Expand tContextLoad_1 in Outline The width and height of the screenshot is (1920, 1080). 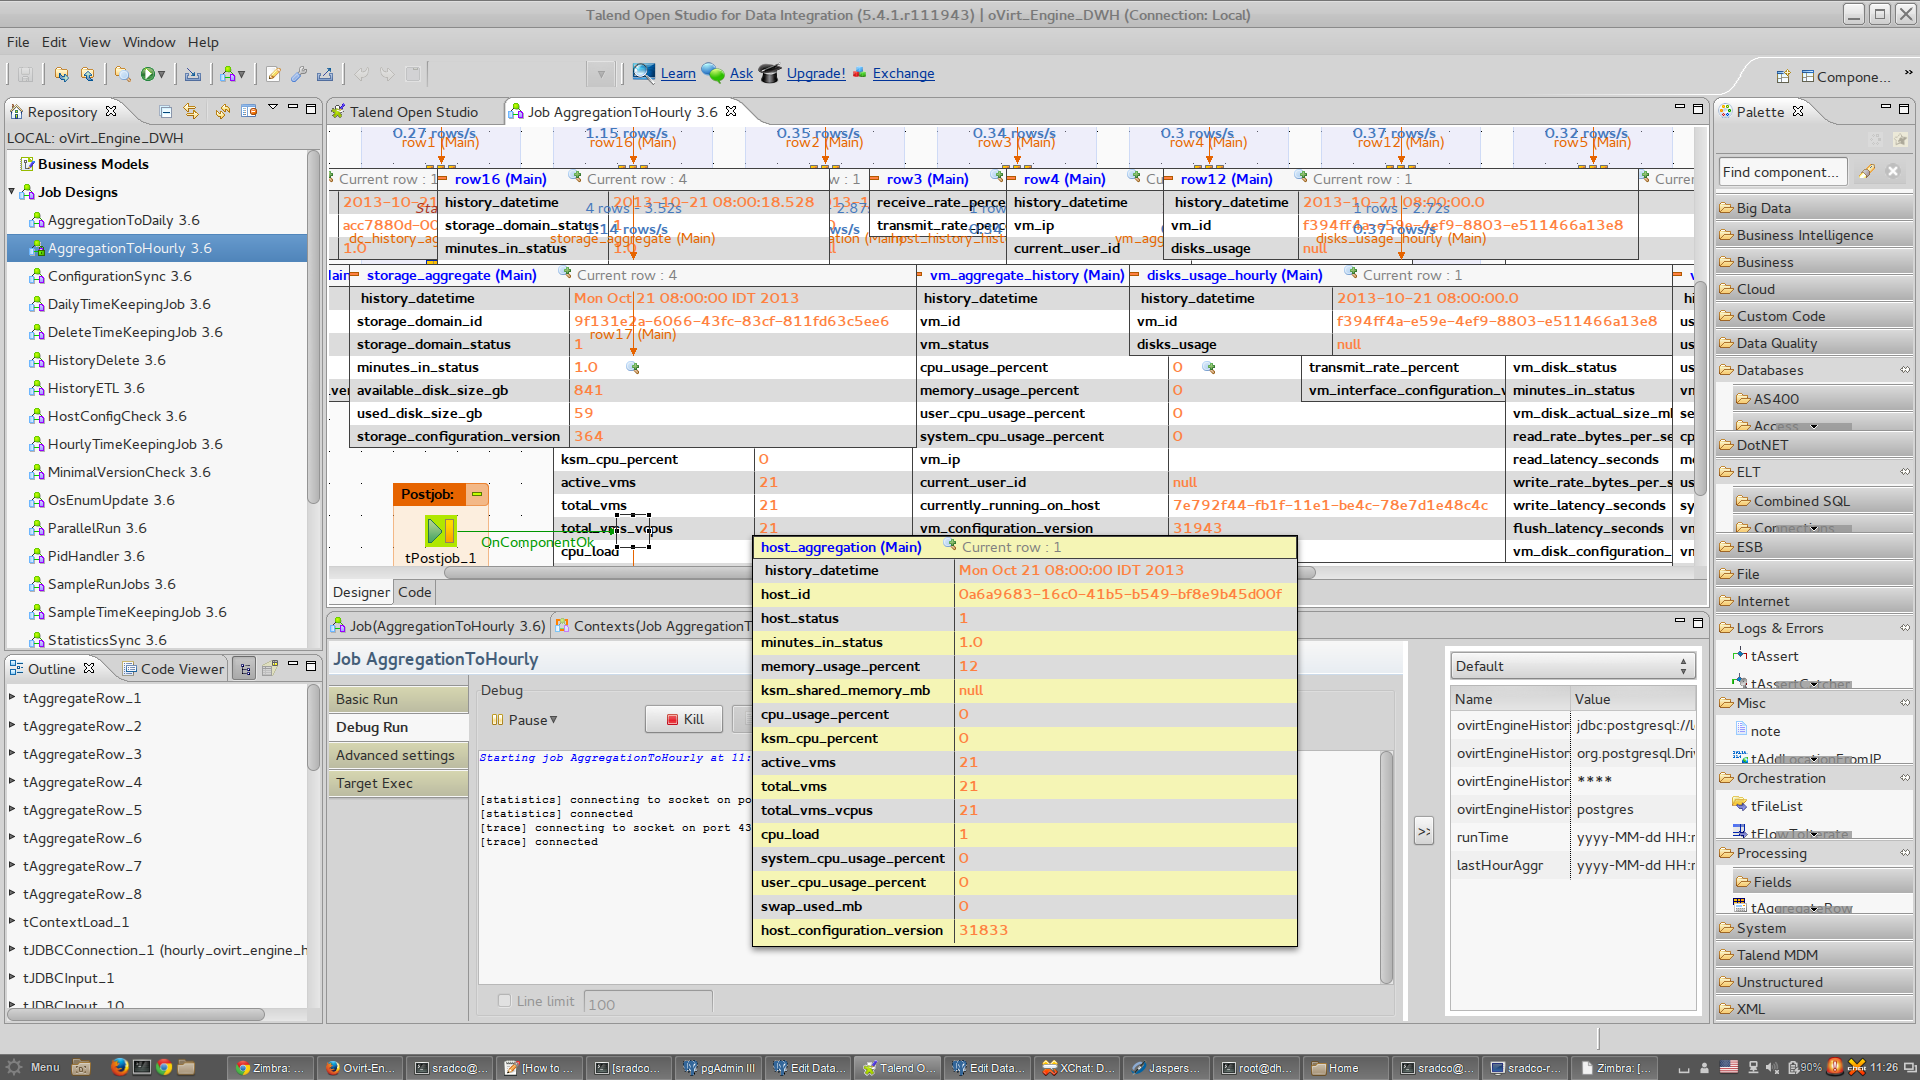coord(12,922)
